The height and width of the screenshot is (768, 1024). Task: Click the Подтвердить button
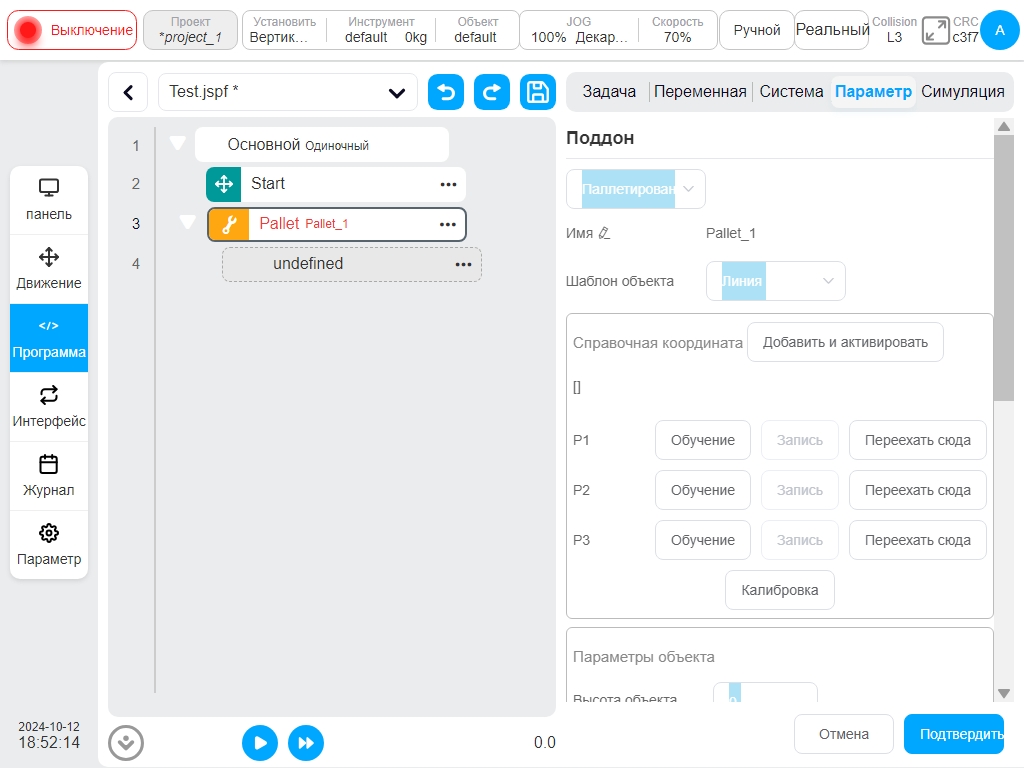click(954, 734)
